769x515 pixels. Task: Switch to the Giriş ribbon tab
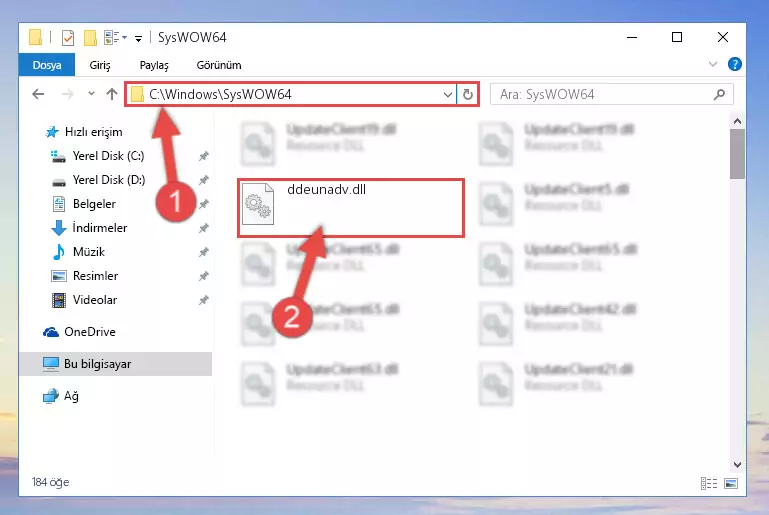[x=100, y=65]
